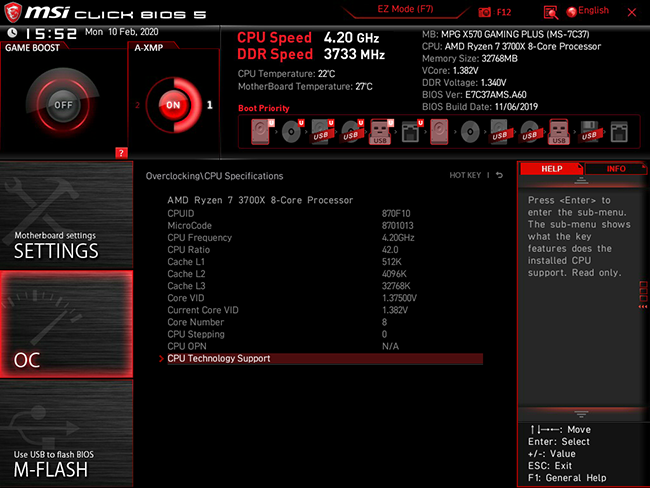This screenshot has height=488, width=650.
Task: Click the MSI dragon shield logo
Action: pos(12,12)
